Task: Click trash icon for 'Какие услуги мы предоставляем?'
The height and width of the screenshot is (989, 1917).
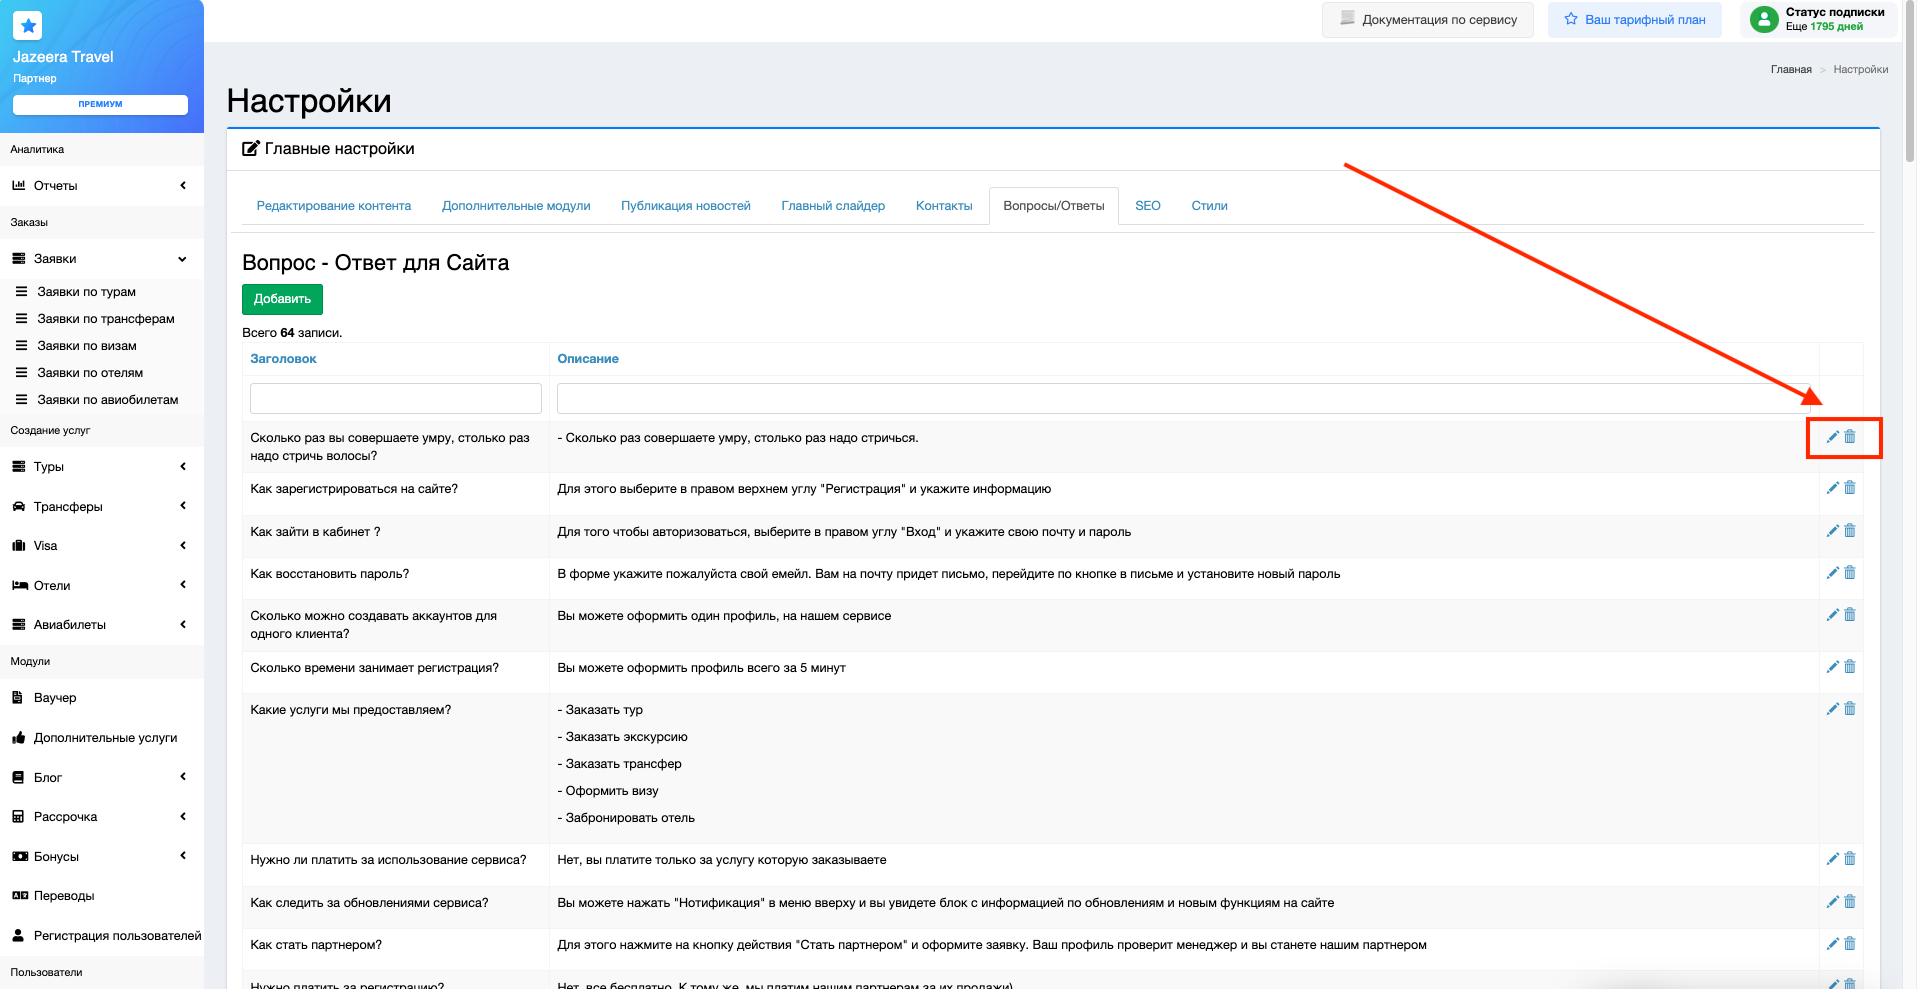Action: 1850,709
